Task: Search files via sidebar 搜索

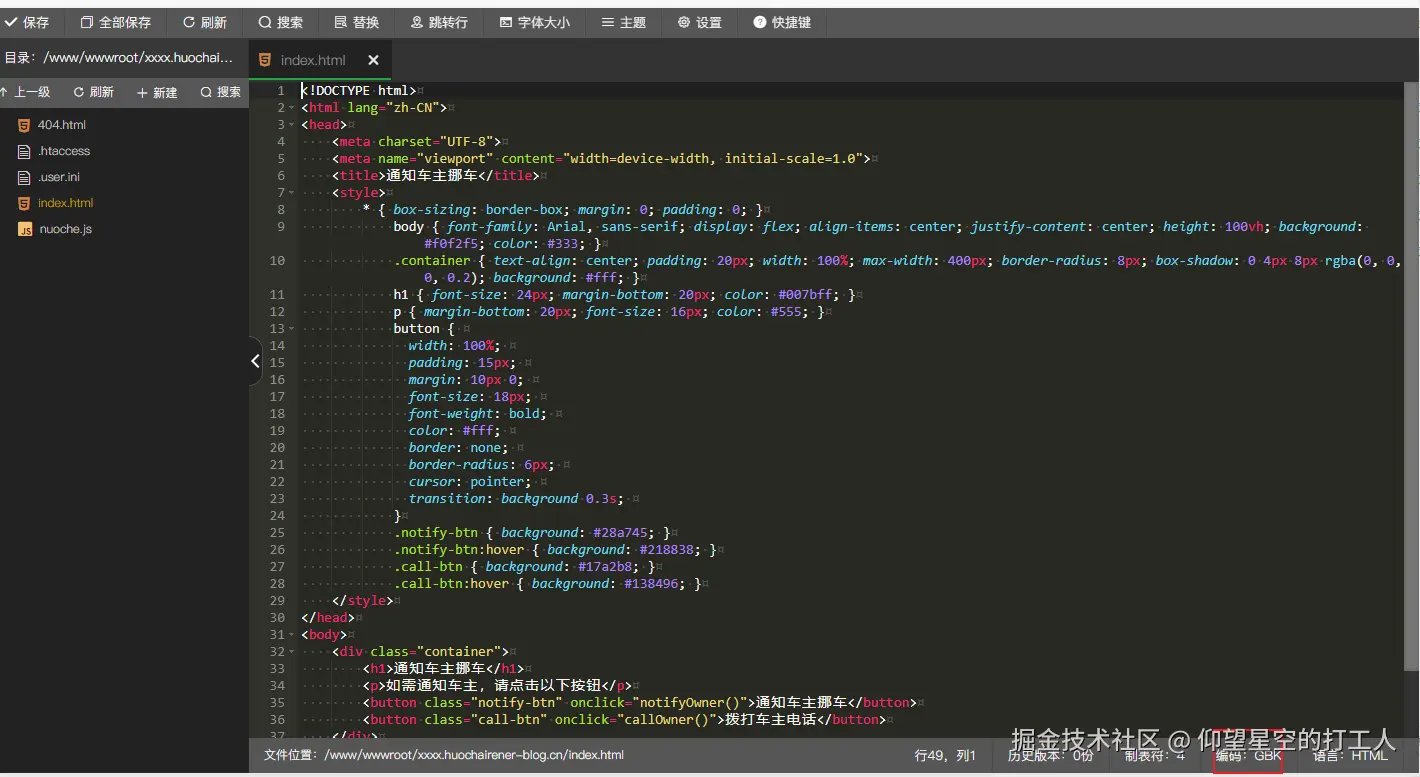Action: tap(221, 92)
